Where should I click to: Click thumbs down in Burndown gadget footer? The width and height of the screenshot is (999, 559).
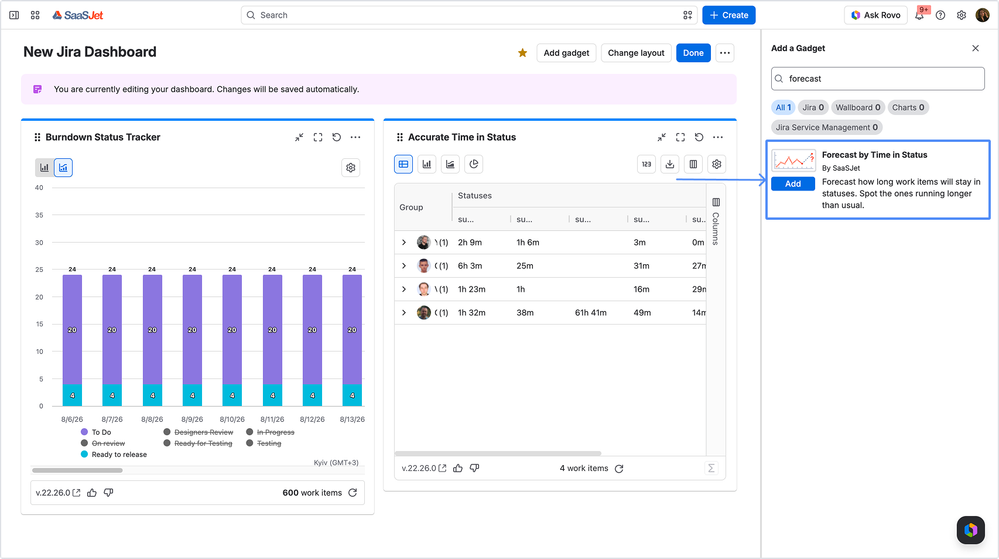[x=109, y=493]
